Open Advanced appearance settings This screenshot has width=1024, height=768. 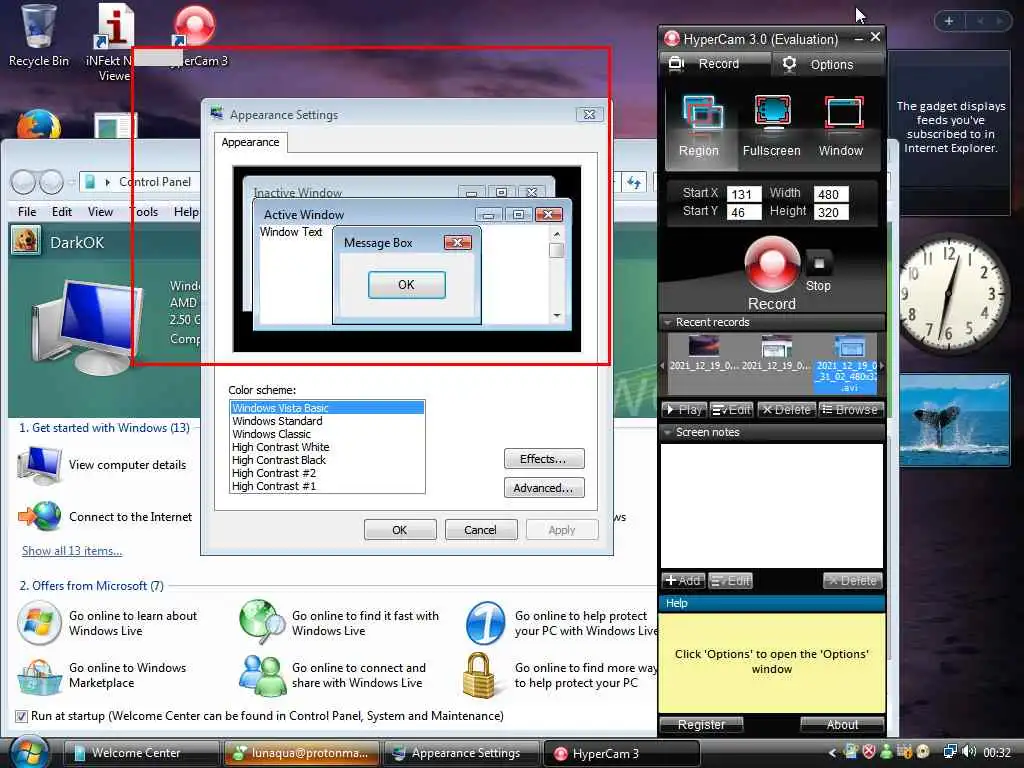pyautogui.click(x=544, y=488)
